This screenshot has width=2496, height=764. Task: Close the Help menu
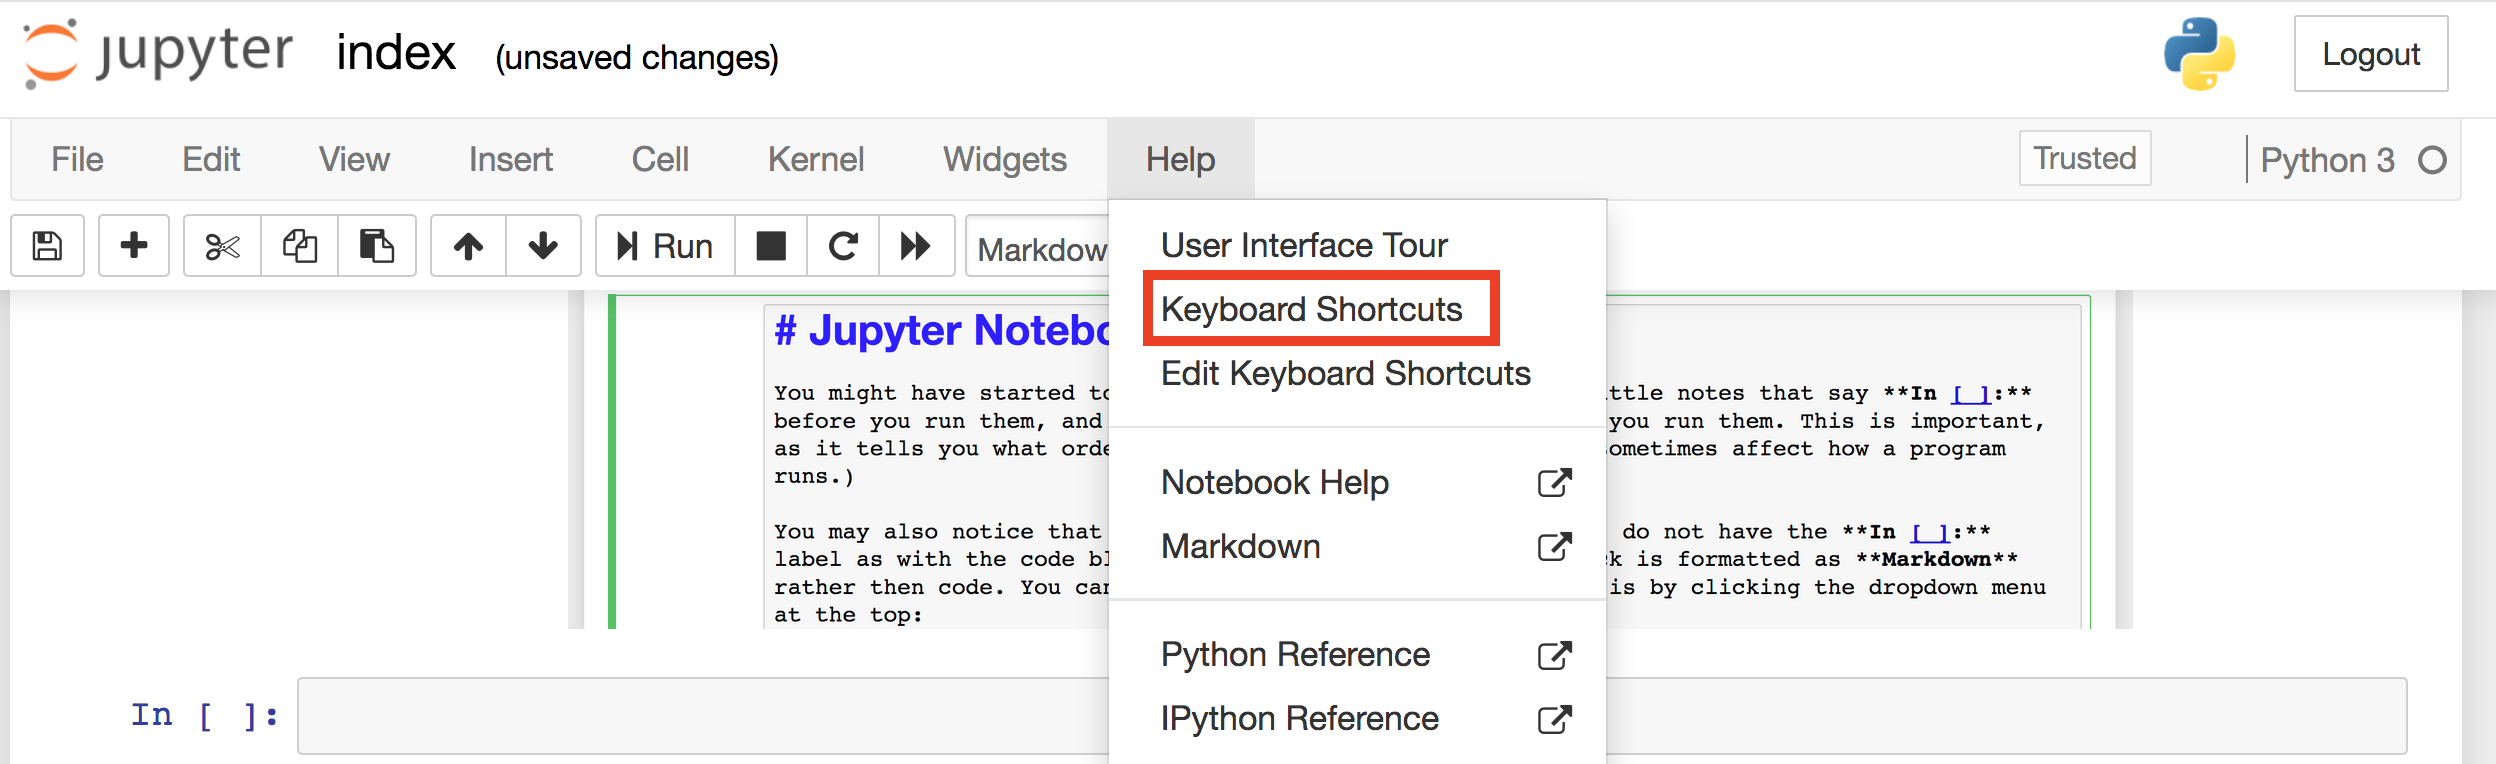tap(1181, 159)
